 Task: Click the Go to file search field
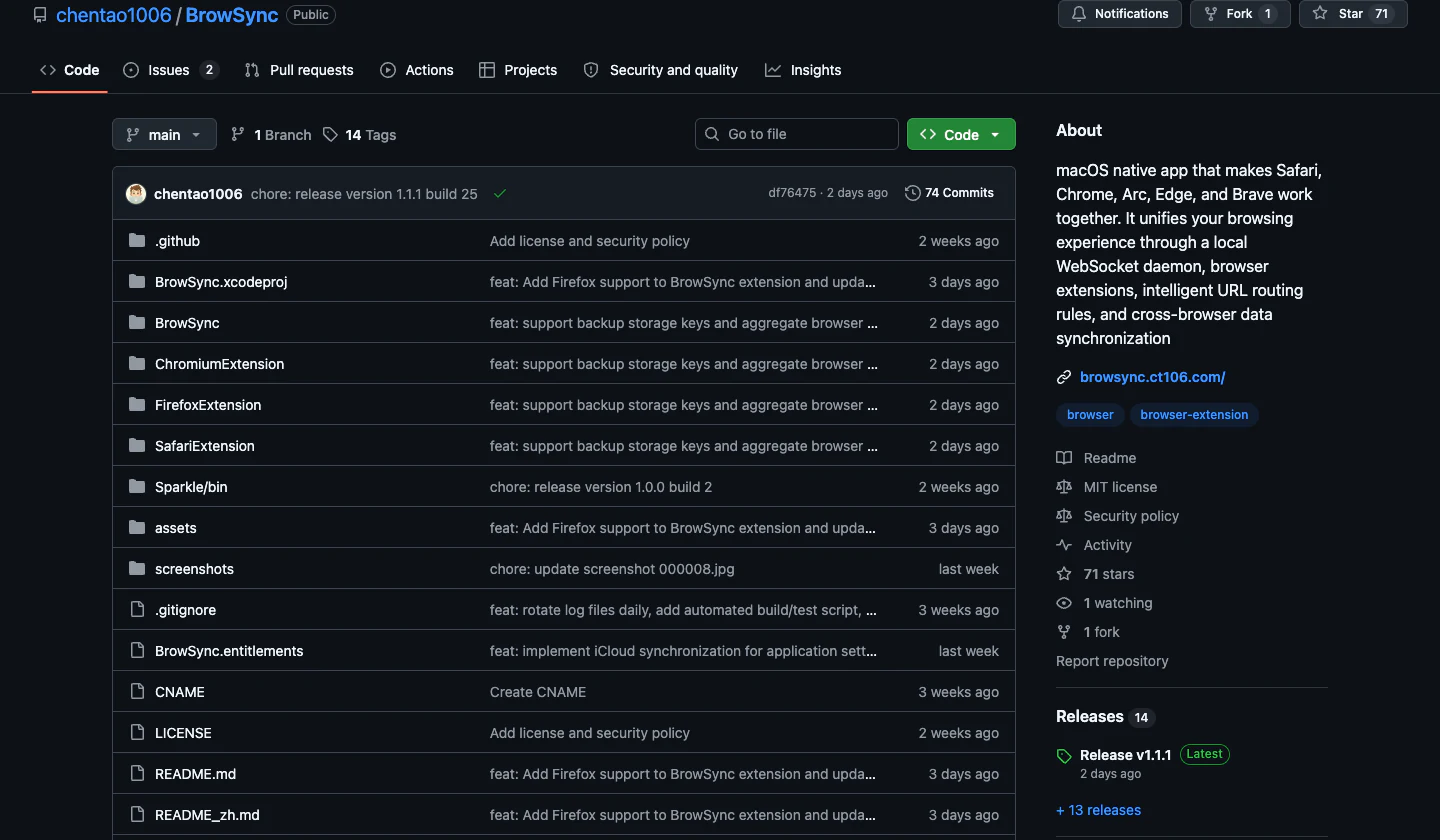[797, 134]
